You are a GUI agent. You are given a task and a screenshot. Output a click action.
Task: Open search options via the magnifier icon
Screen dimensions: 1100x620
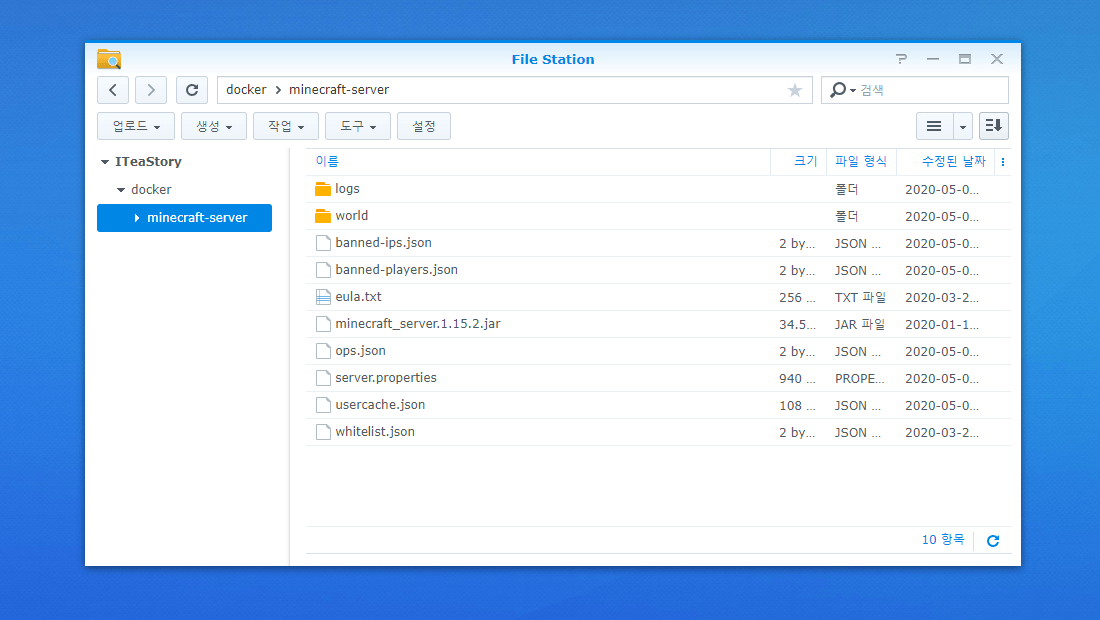tap(841, 90)
